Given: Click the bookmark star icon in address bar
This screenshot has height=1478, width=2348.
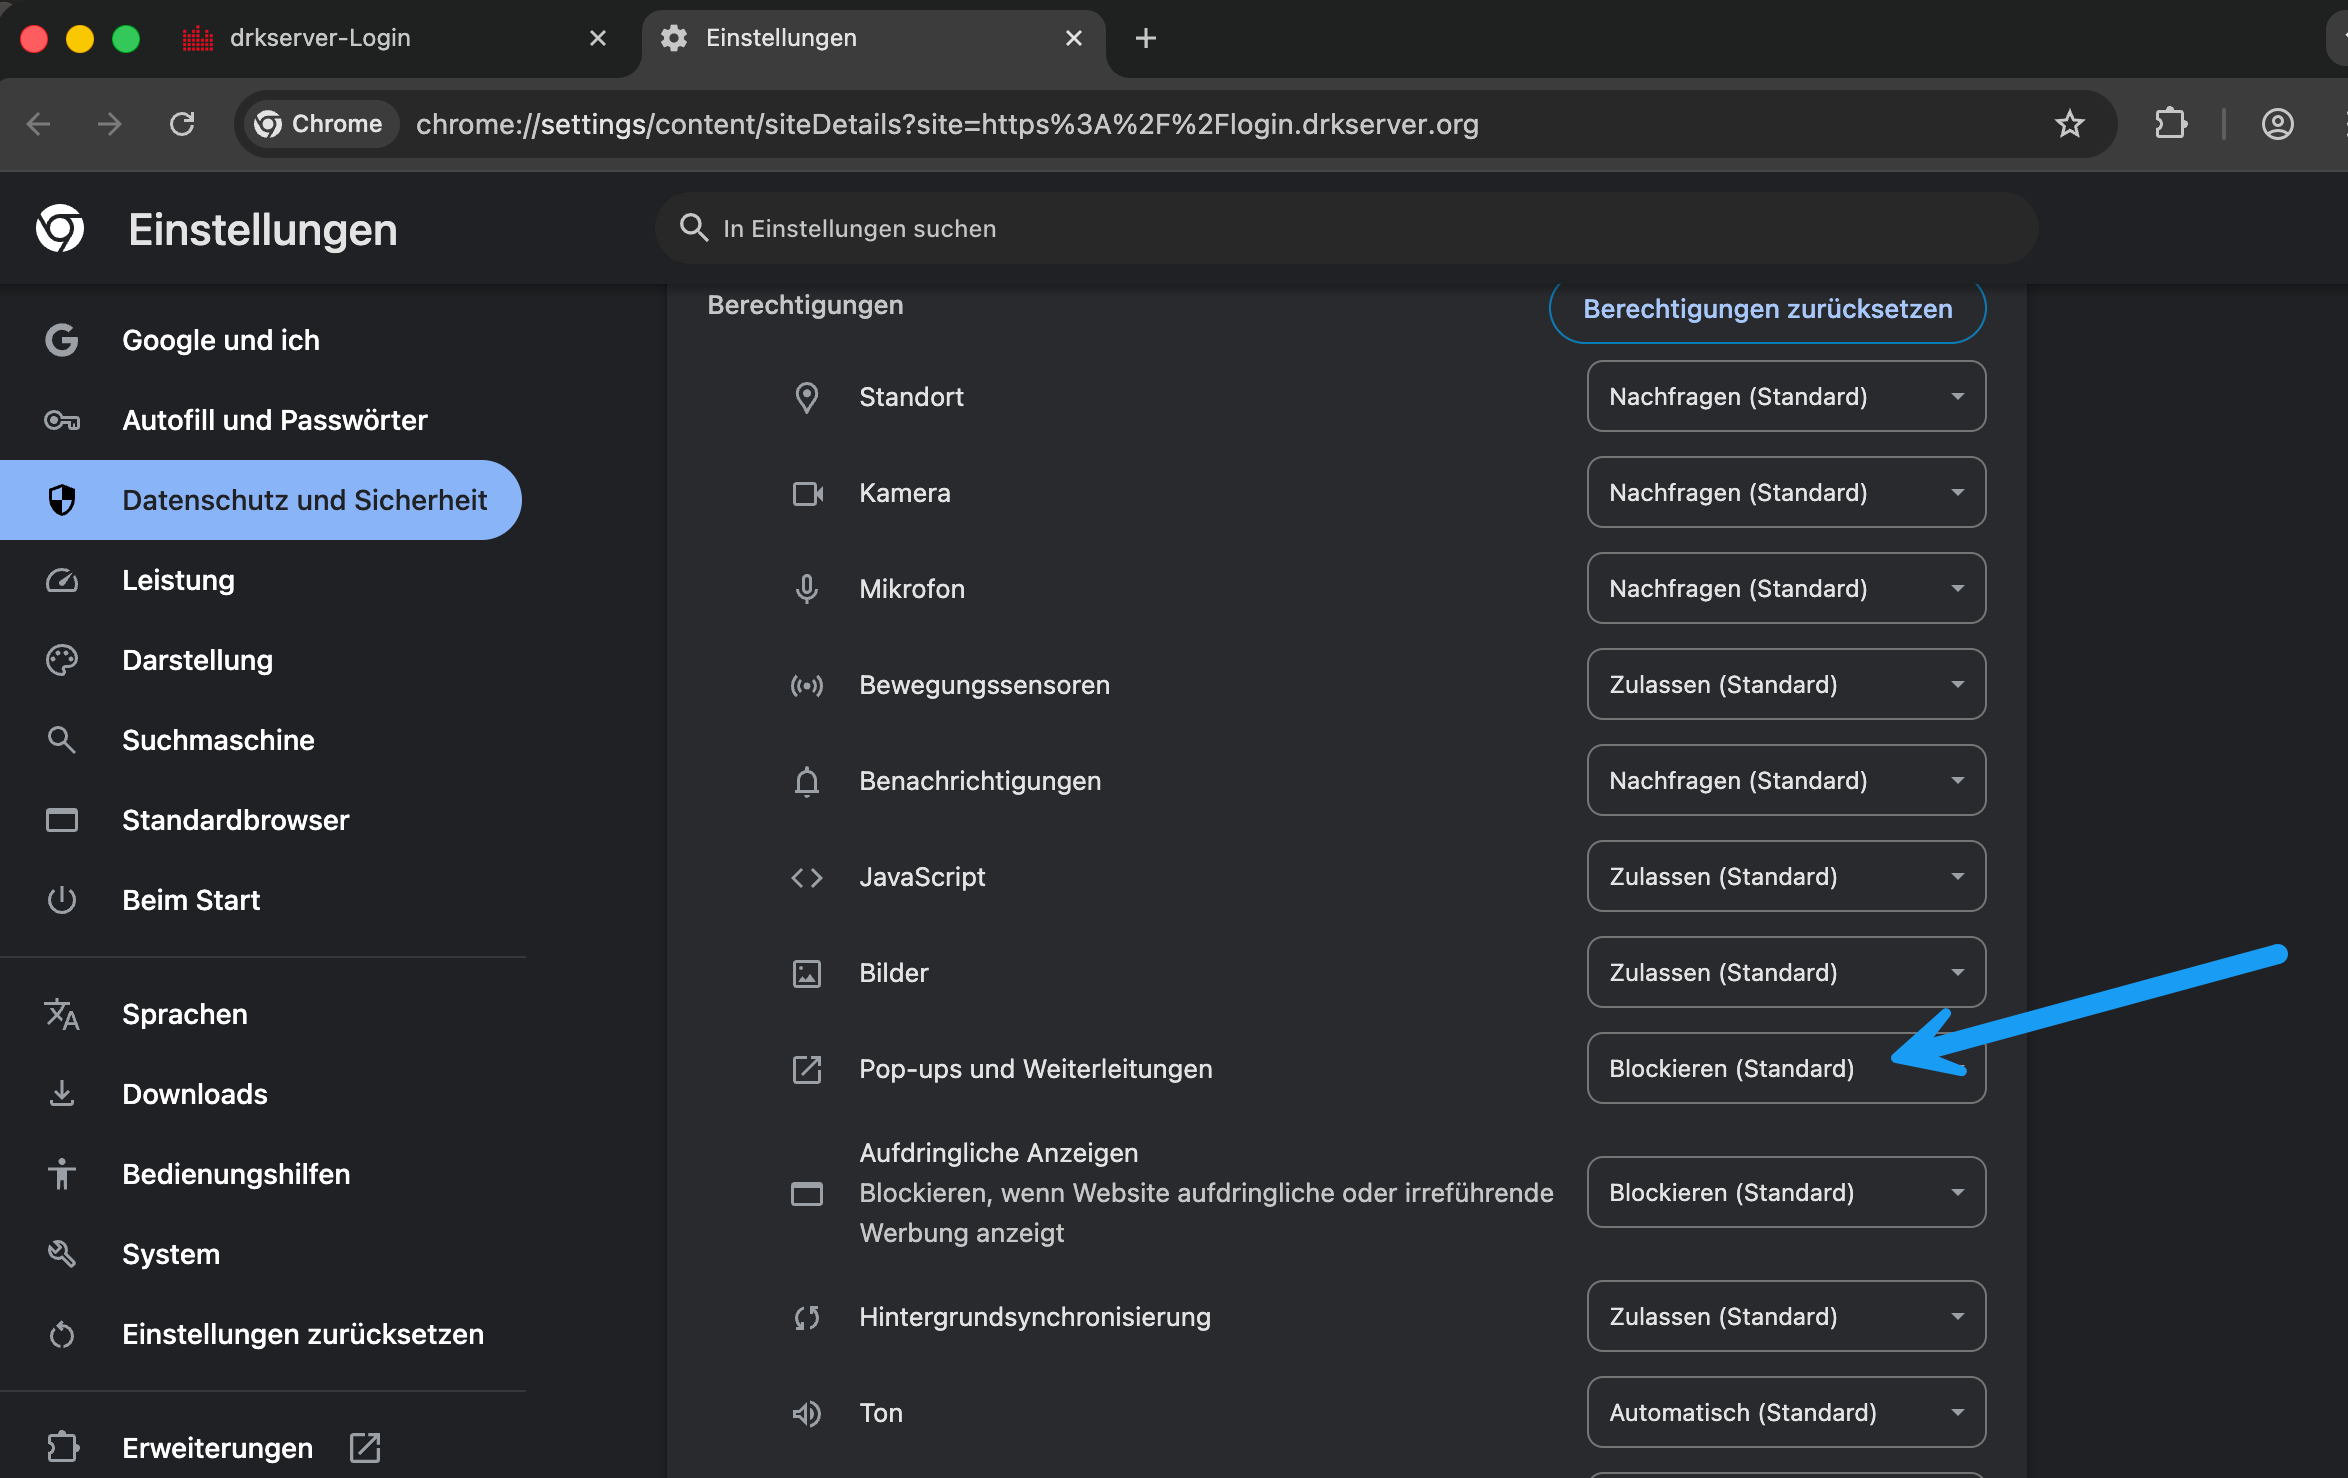Looking at the screenshot, I should 2069,124.
